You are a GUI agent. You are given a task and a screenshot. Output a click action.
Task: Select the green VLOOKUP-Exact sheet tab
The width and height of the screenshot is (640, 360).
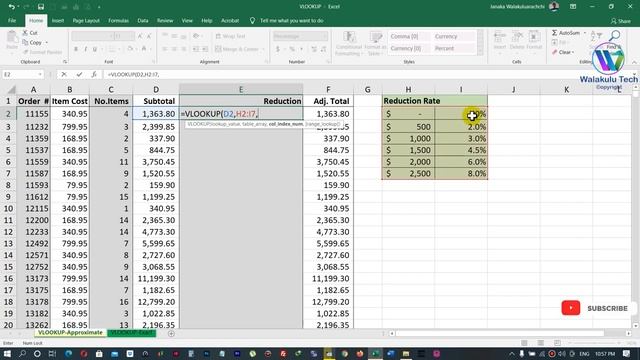[132, 333]
